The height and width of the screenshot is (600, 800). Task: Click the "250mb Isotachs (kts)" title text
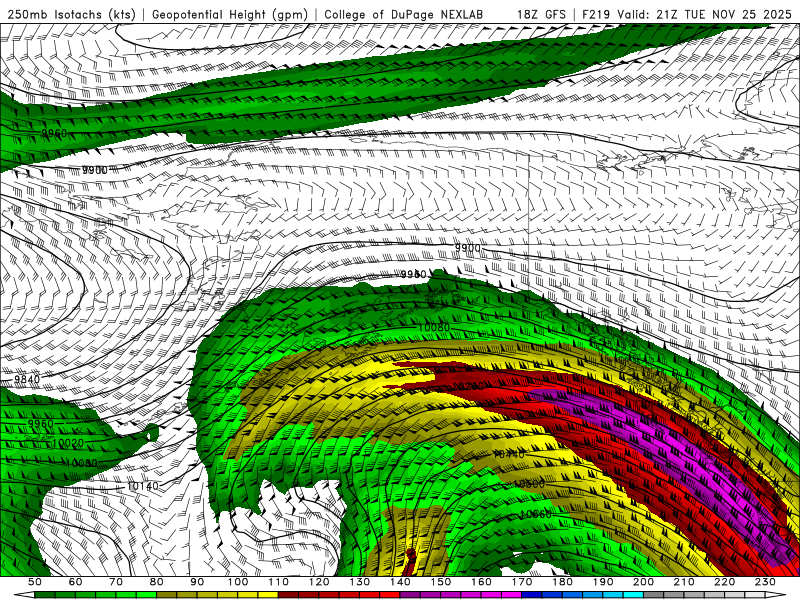tap(71, 14)
